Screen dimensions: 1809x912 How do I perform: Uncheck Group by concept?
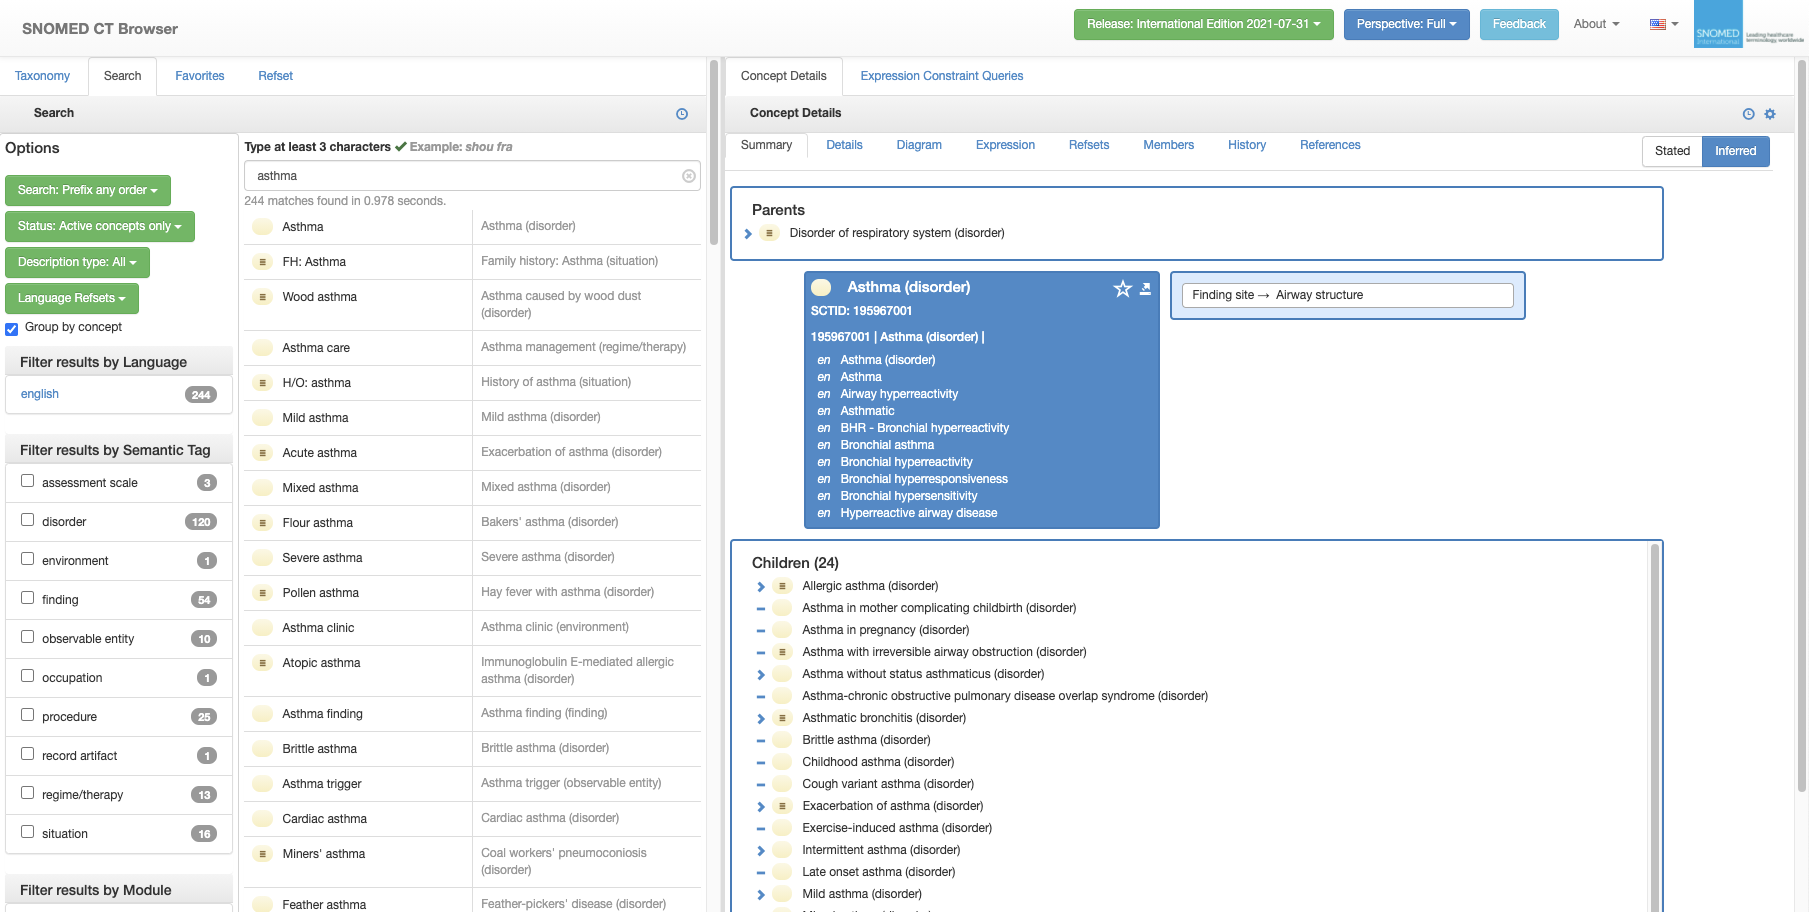(x=12, y=329)
